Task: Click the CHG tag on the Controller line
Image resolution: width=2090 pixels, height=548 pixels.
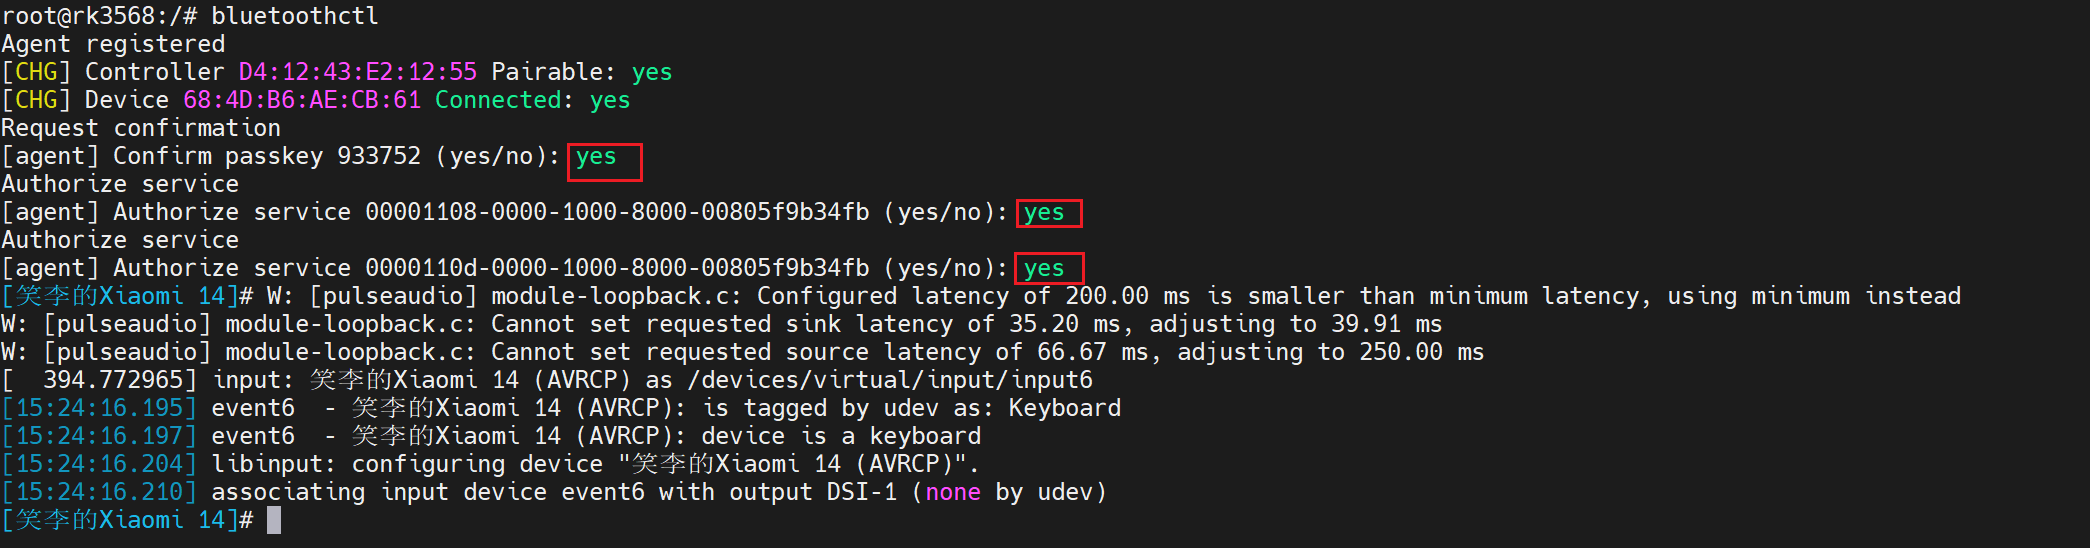Action: tap(36, 72)
